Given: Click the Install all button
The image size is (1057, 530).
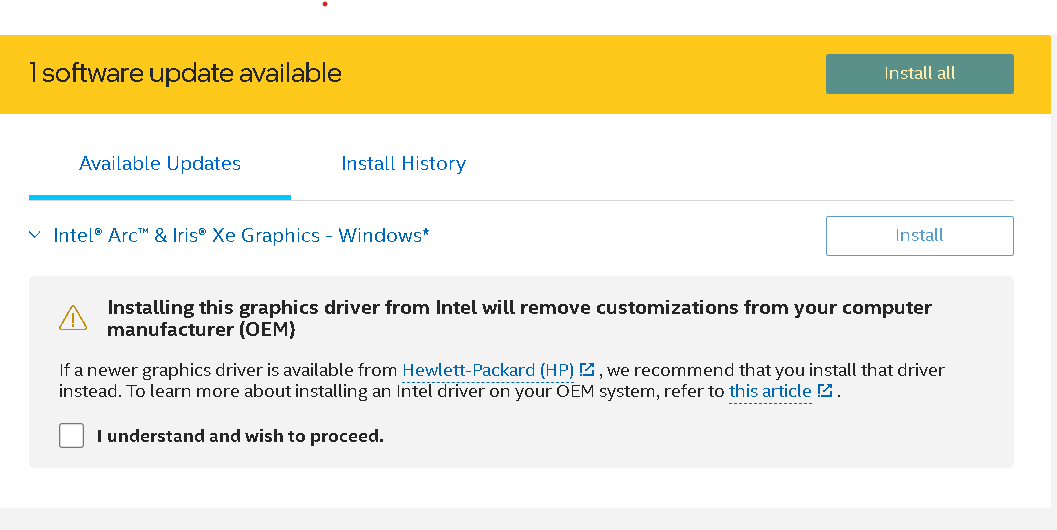Looking at the screenshot, I should [919, 74].
